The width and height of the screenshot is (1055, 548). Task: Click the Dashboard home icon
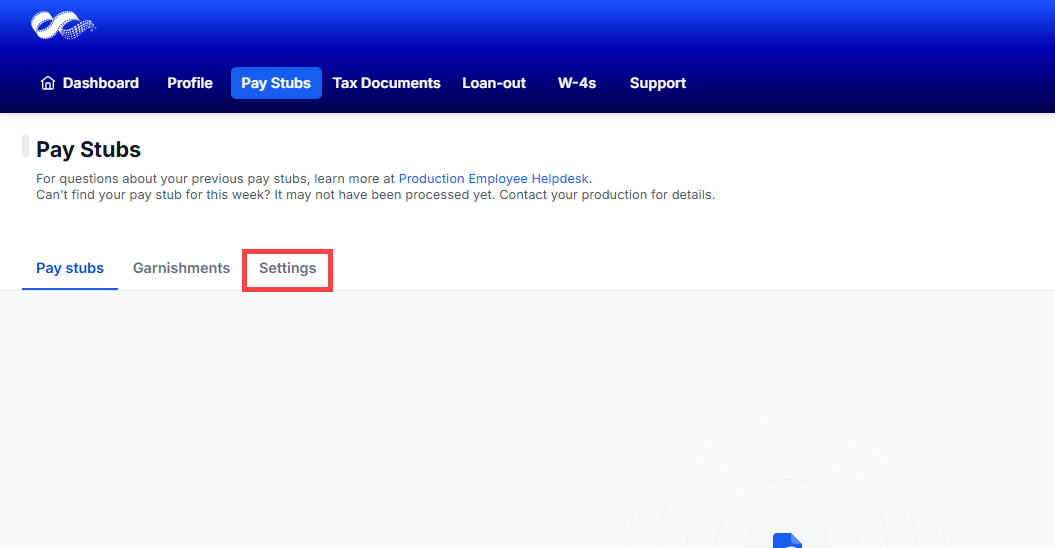click(48, 83)
